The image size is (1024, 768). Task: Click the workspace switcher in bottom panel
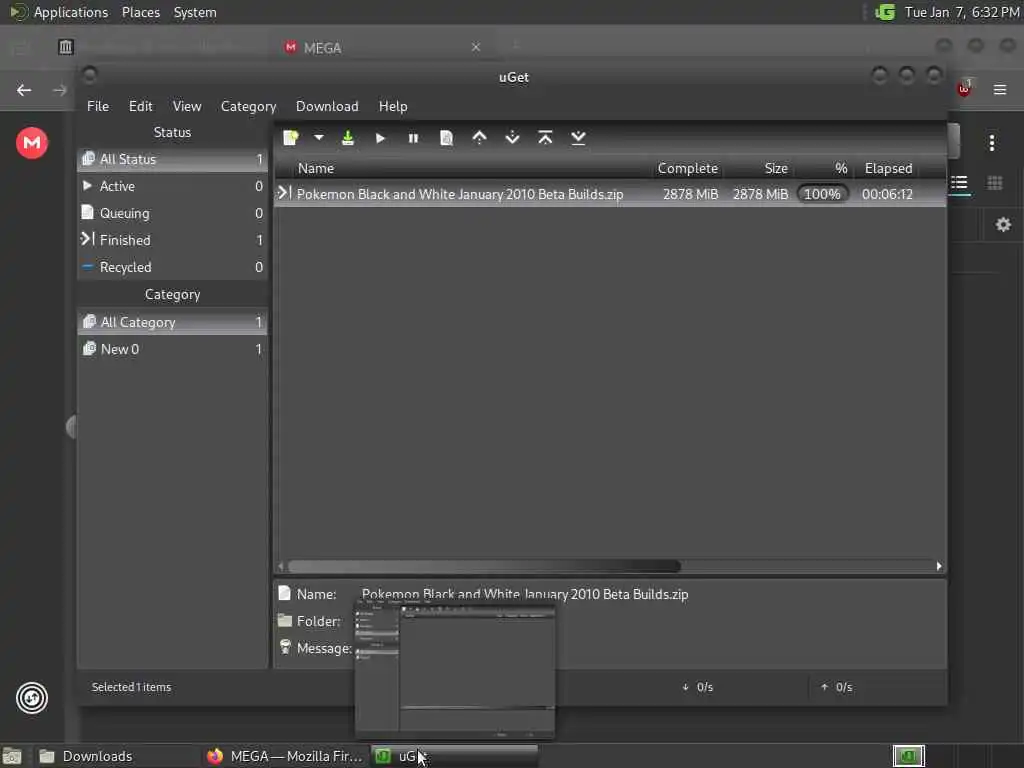(x=909, y=756)
